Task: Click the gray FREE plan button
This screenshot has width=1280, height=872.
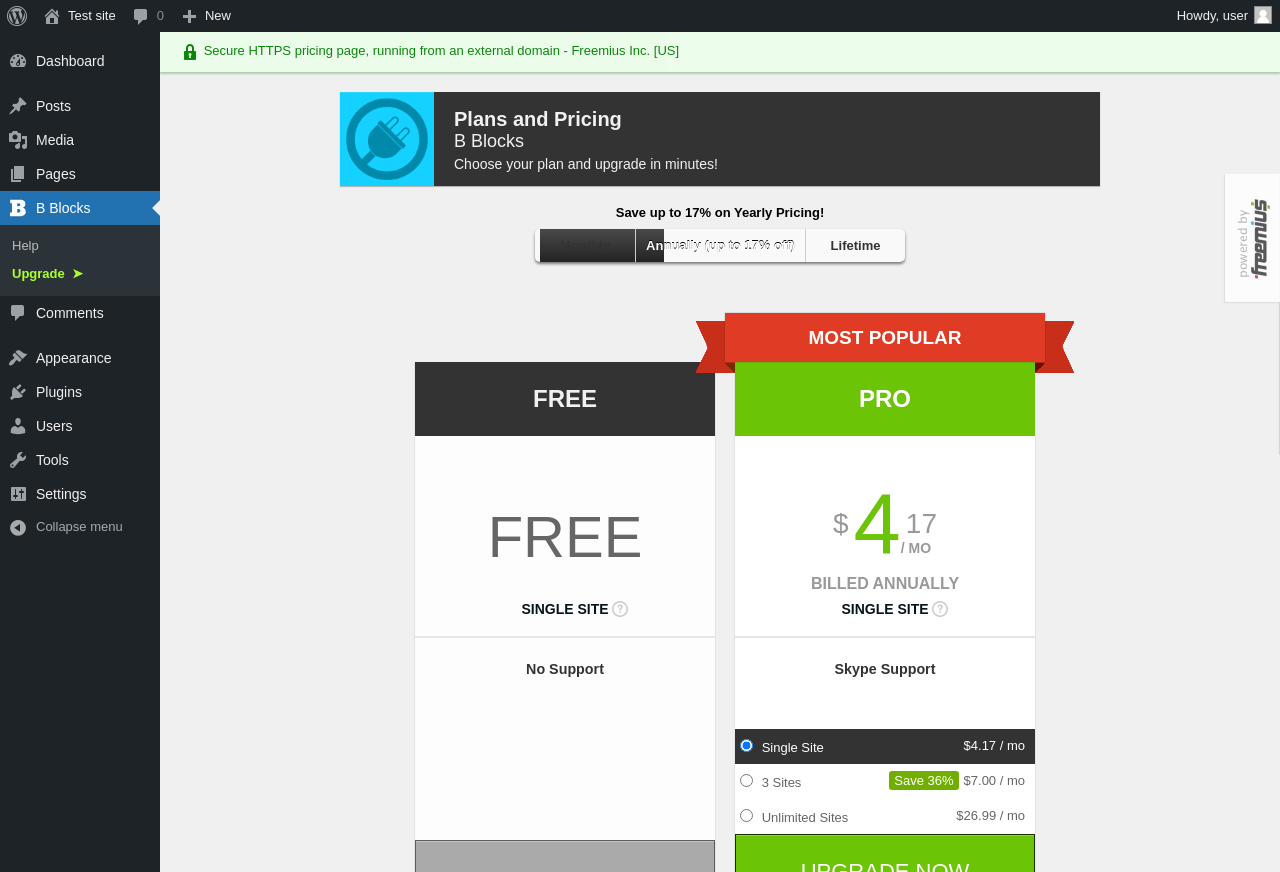Action: pyautogui.click(x=565, y=856)
